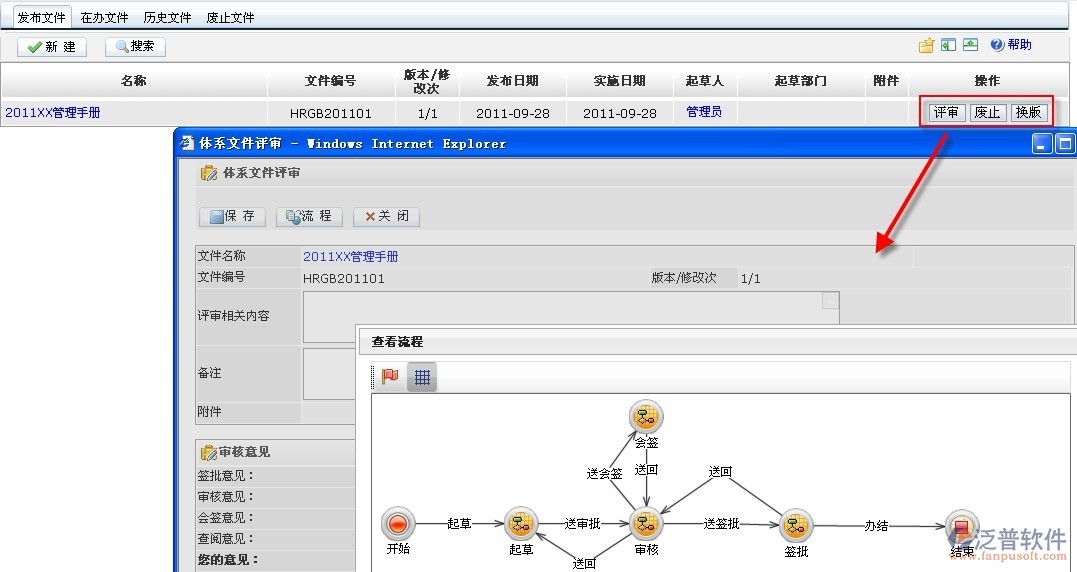The image size is (1077, 572).
Task: Select the 会签 workflow node
Action: pos(646,417)
